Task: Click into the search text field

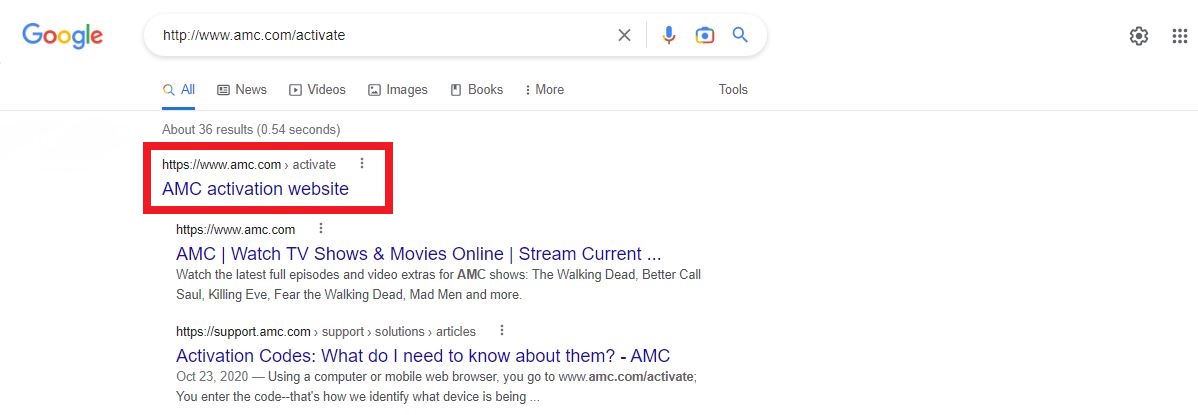Action: [380, 36]
